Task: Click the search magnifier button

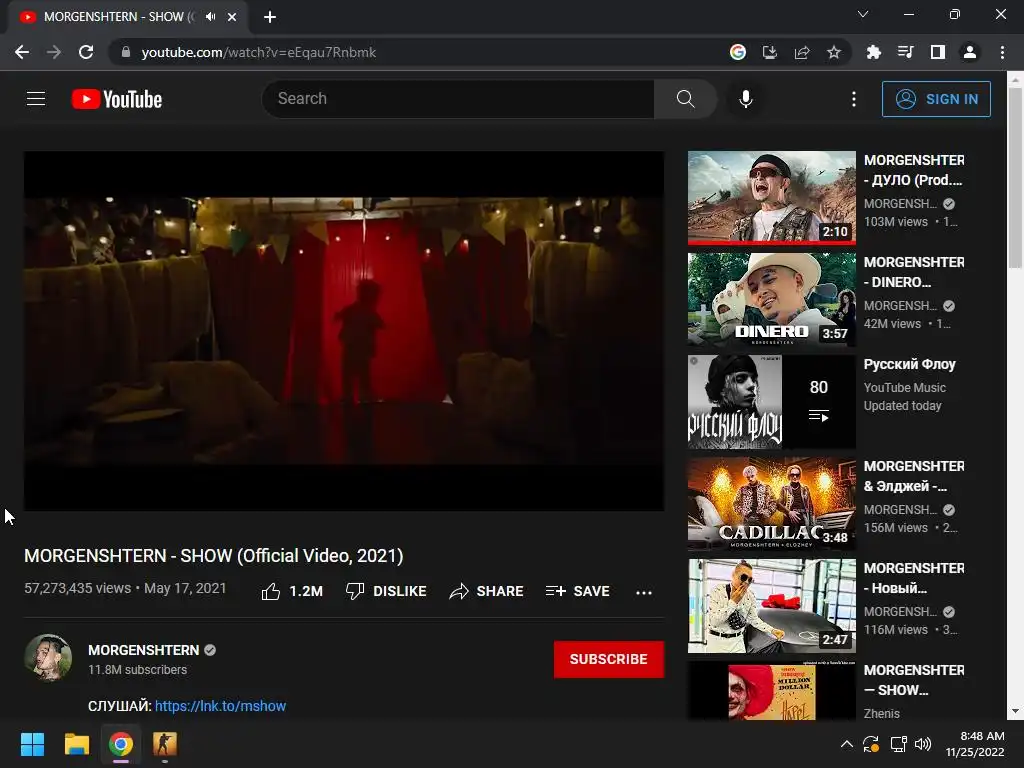Action: (x=685, y=99)
